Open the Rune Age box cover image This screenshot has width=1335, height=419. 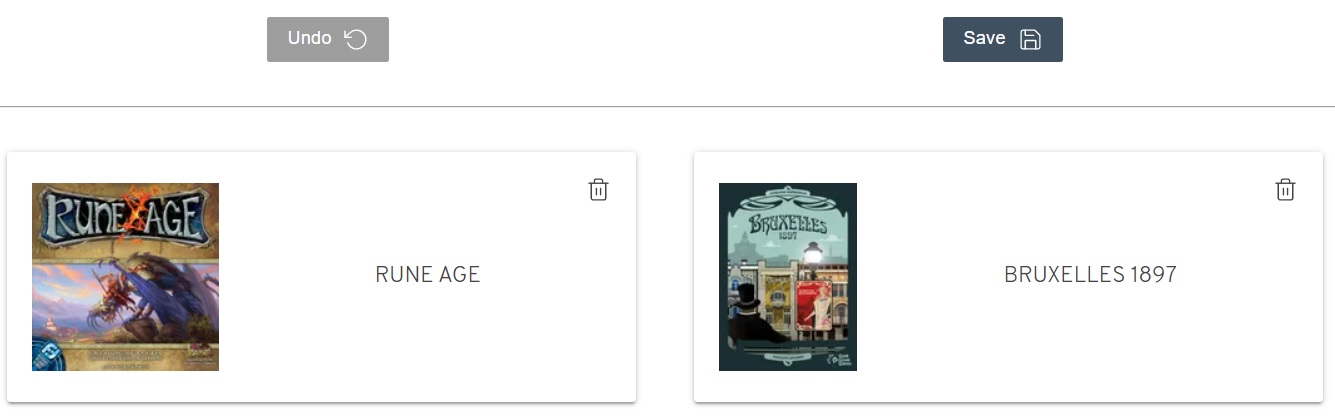tap(125, 277)
